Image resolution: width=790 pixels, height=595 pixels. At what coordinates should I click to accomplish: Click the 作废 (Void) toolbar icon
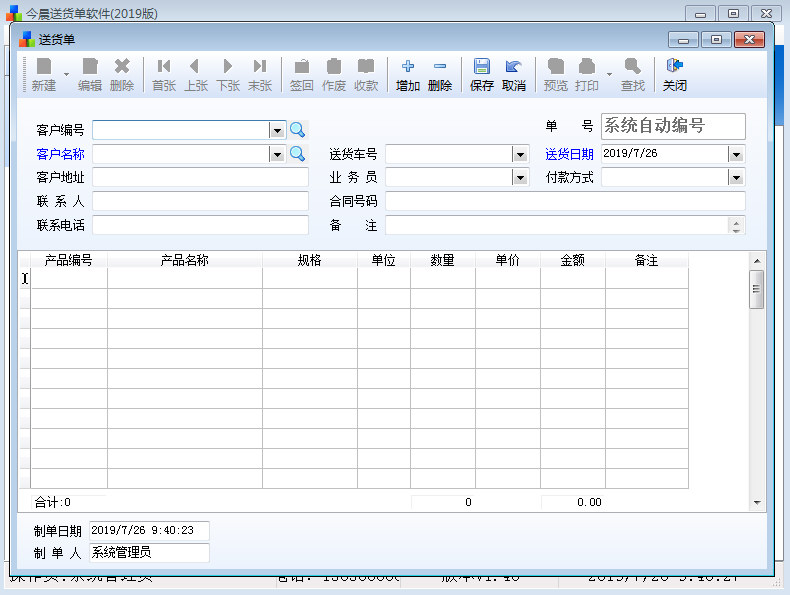pos(334,75)
